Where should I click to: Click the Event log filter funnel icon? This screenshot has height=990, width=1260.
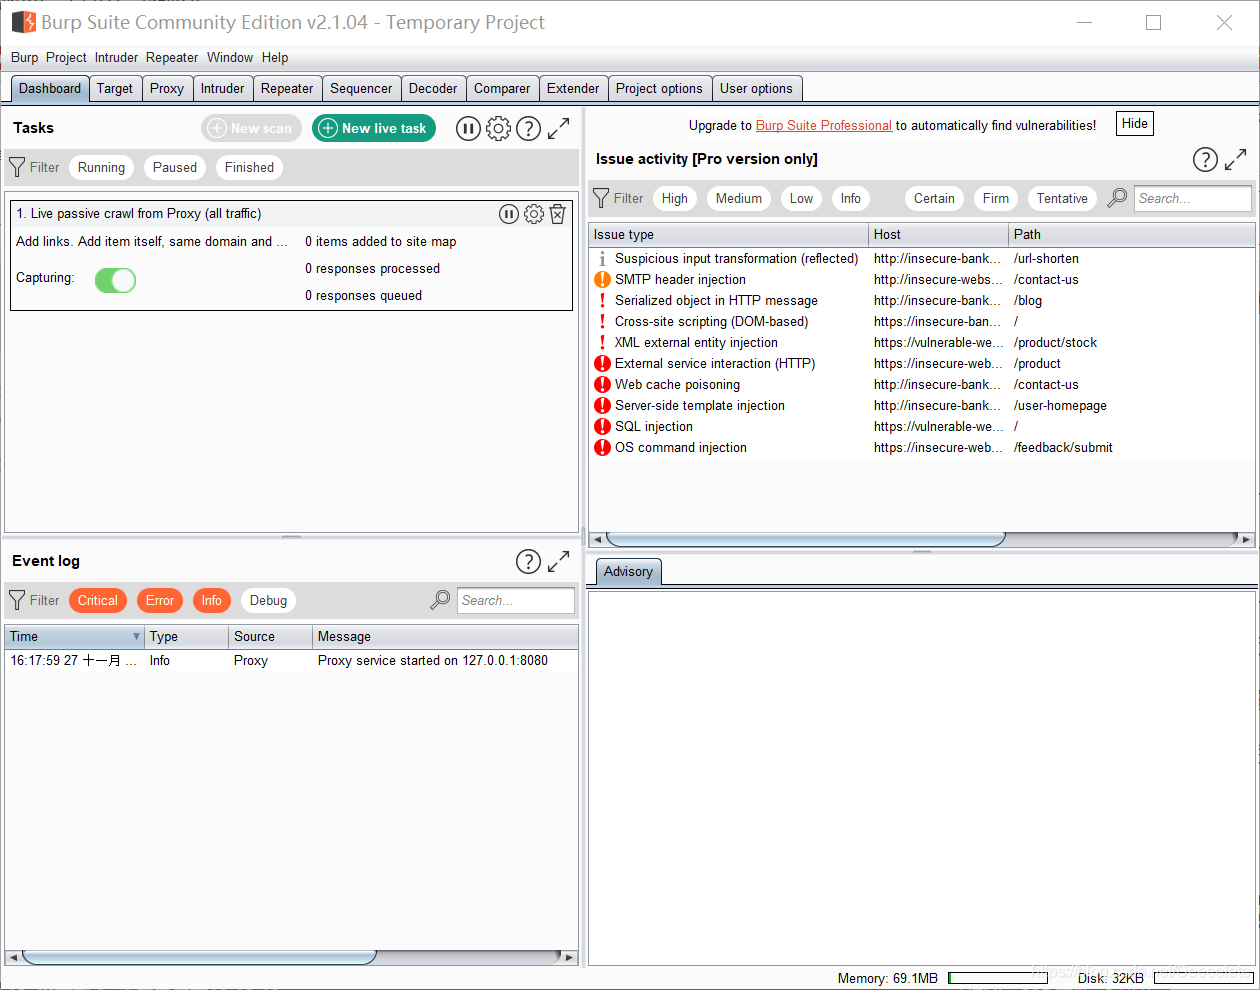17,600
